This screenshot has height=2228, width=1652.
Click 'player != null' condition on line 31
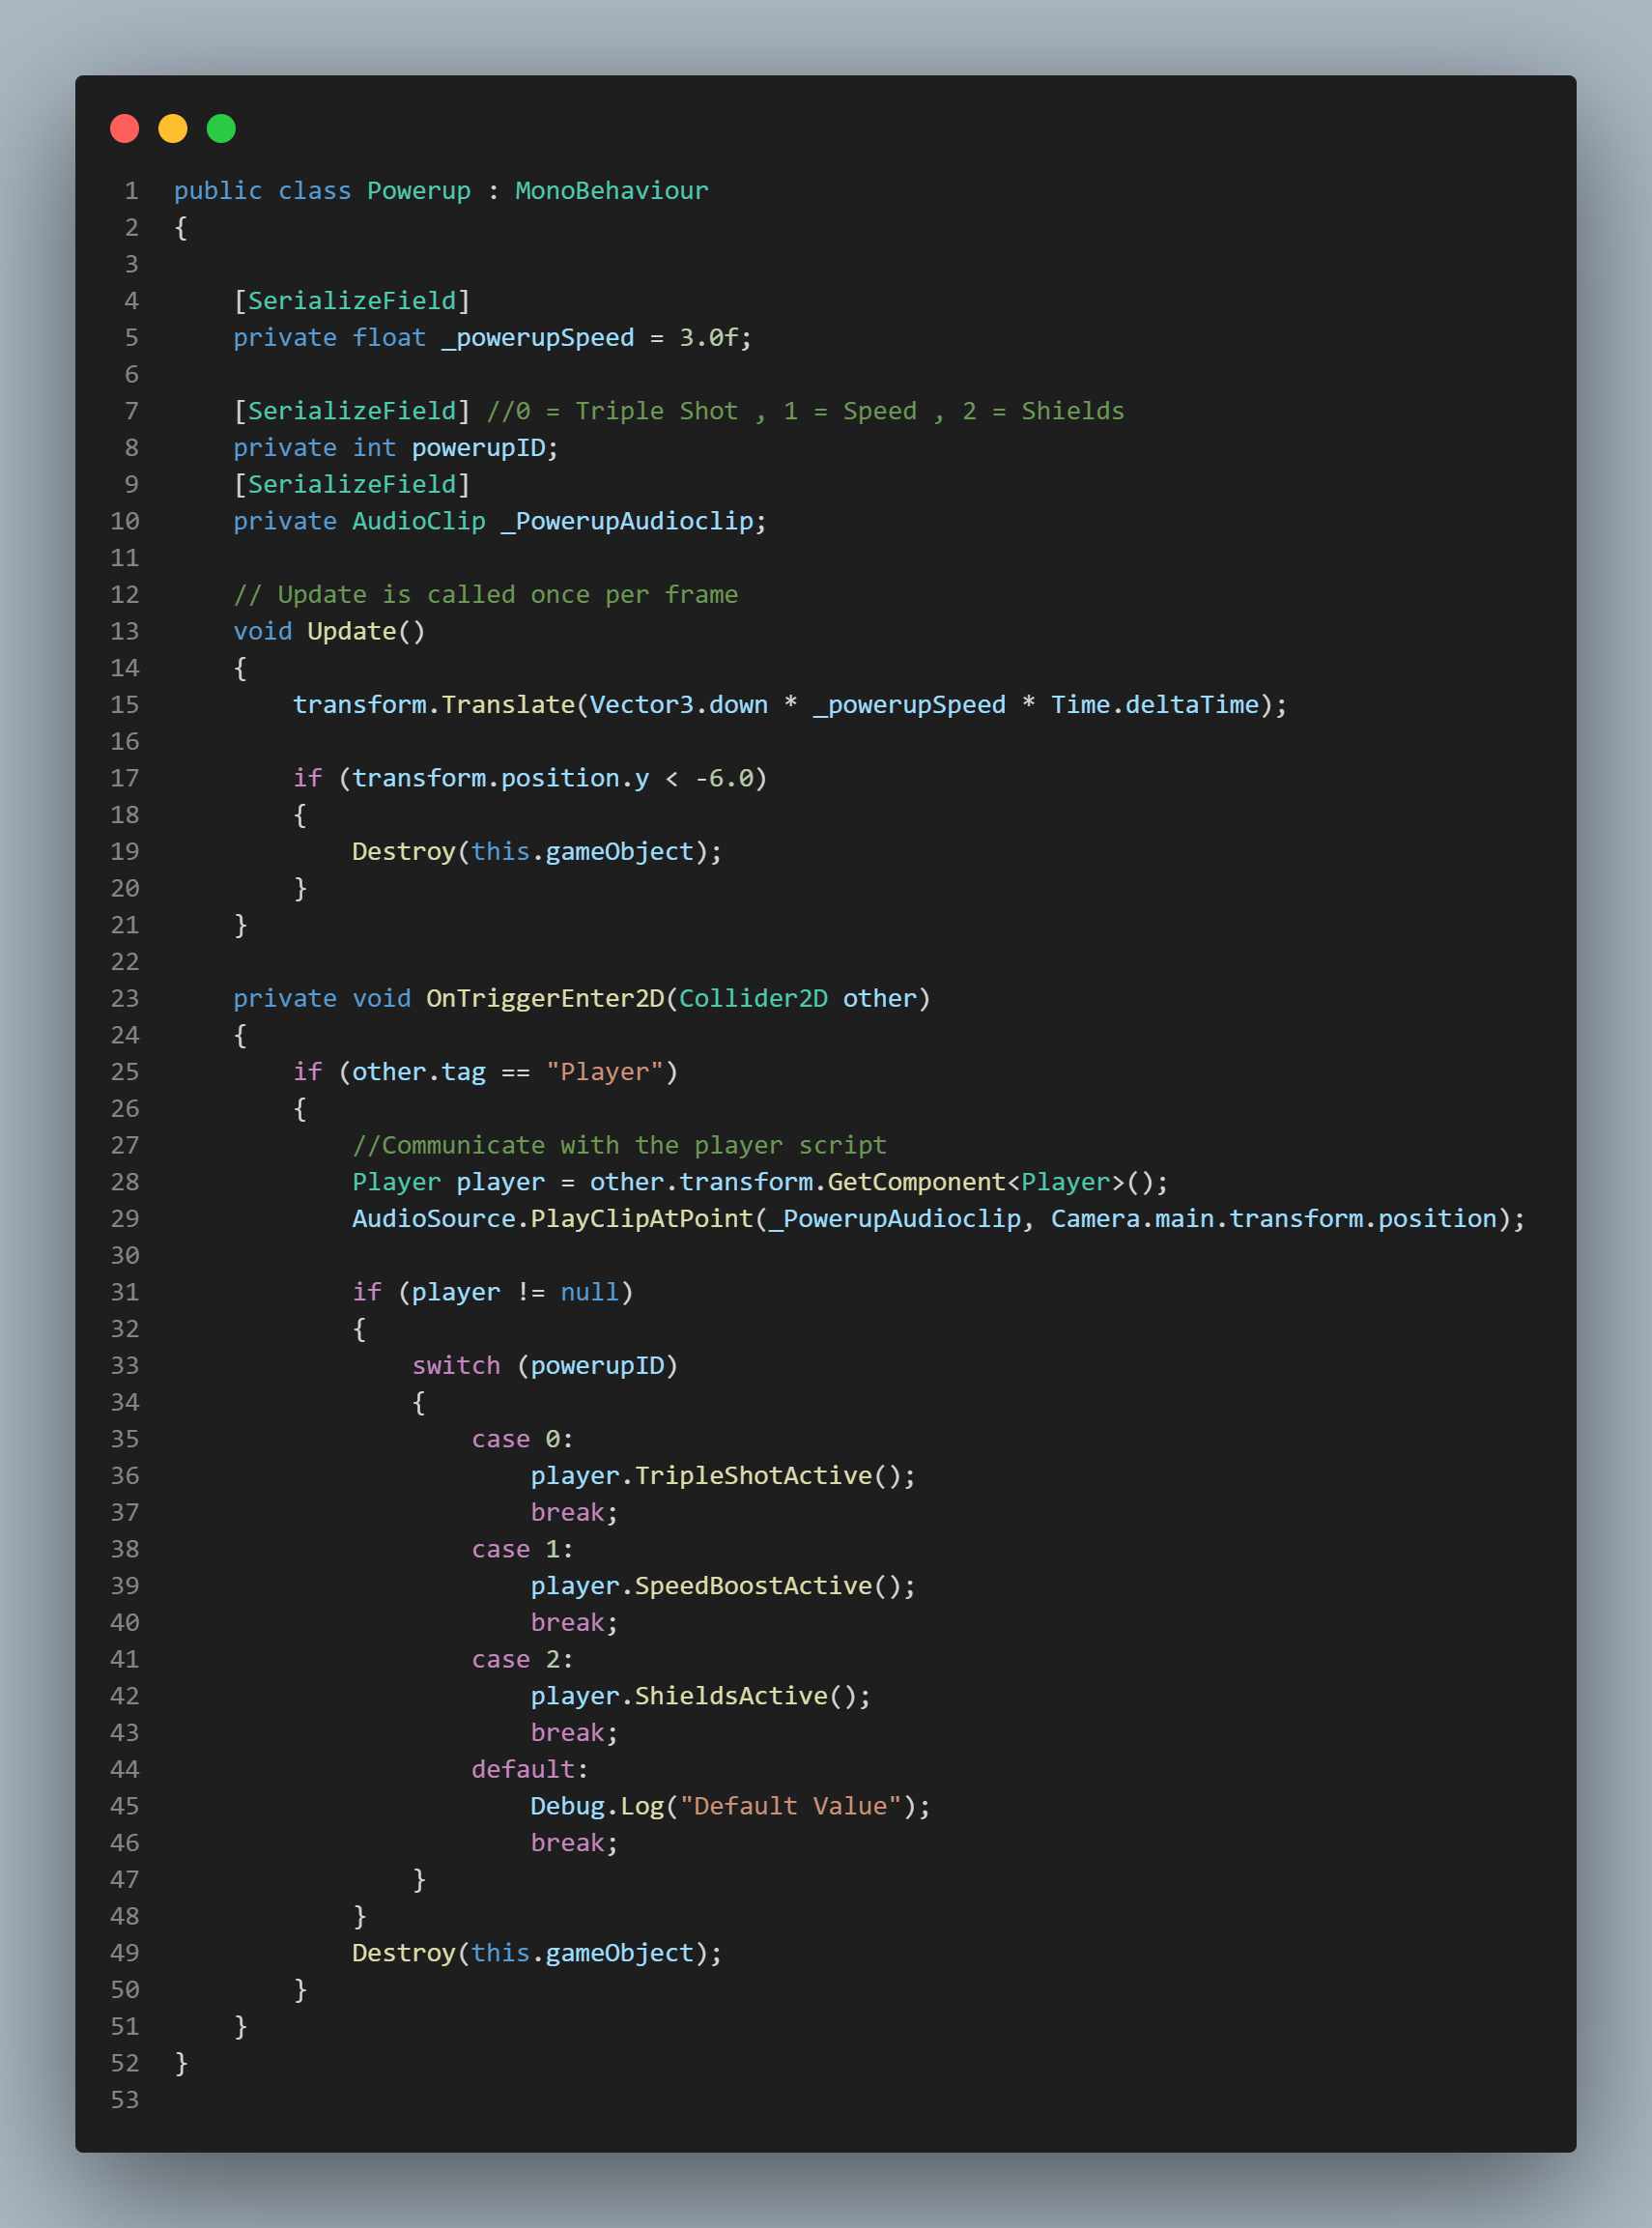point(515,1293)
